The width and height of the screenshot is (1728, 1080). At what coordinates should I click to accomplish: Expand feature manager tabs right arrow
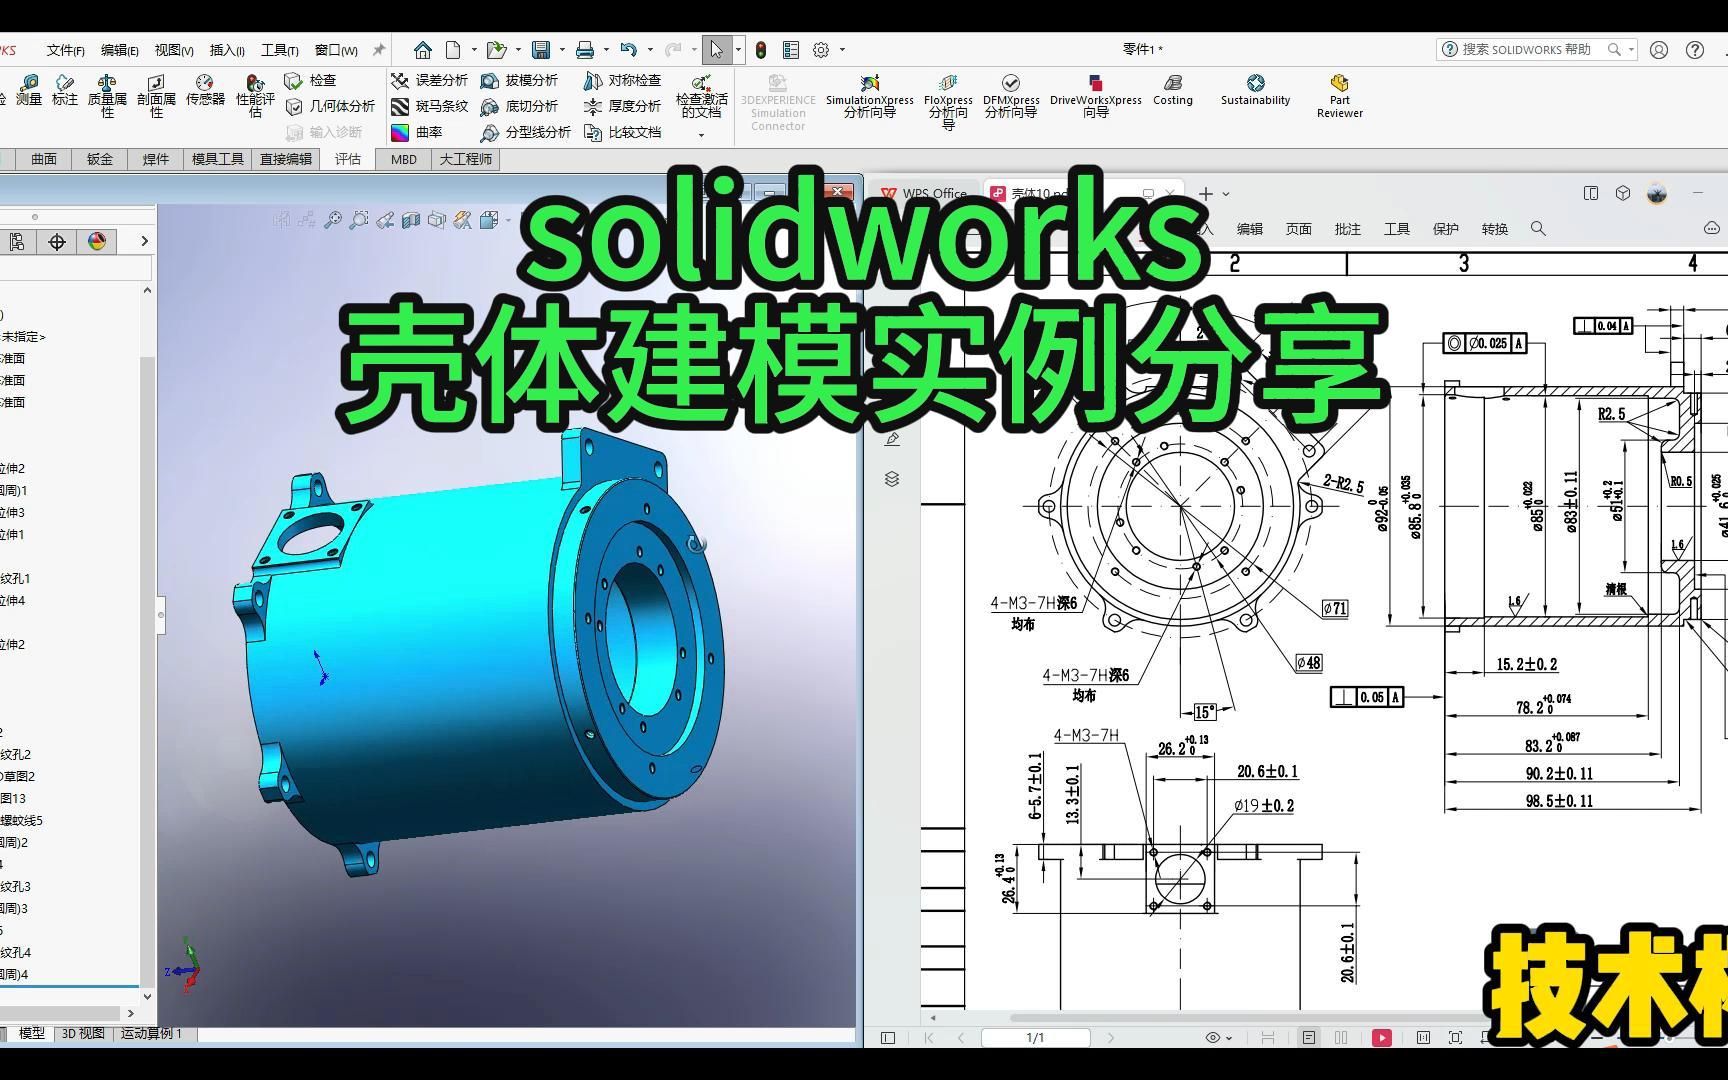click(x=144, y=241)
